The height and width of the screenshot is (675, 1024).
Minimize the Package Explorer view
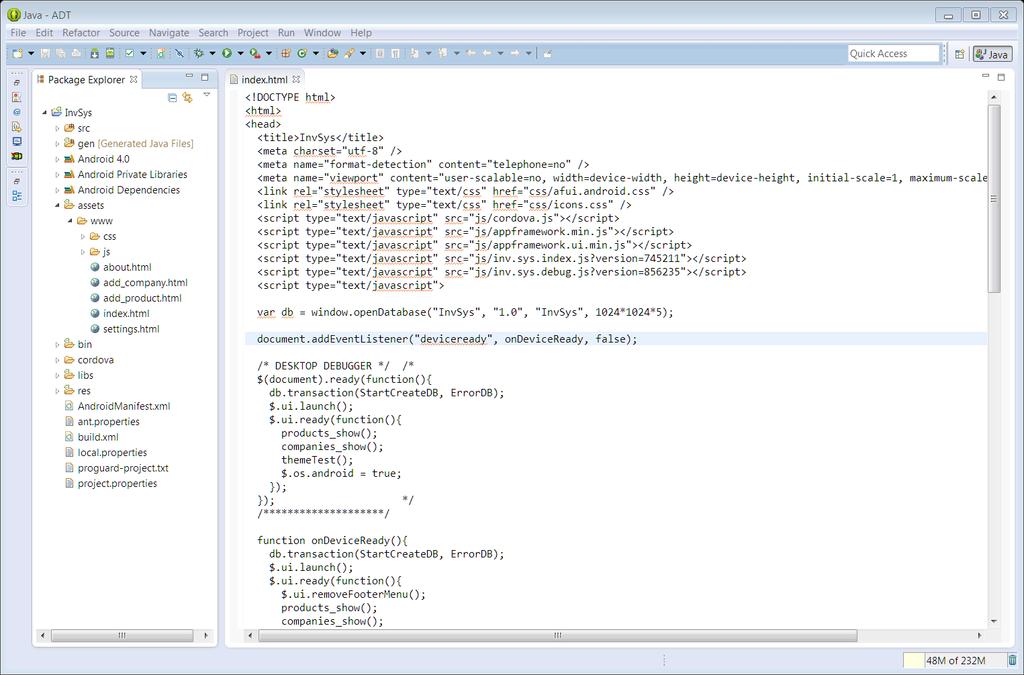(x=189, y=76)
